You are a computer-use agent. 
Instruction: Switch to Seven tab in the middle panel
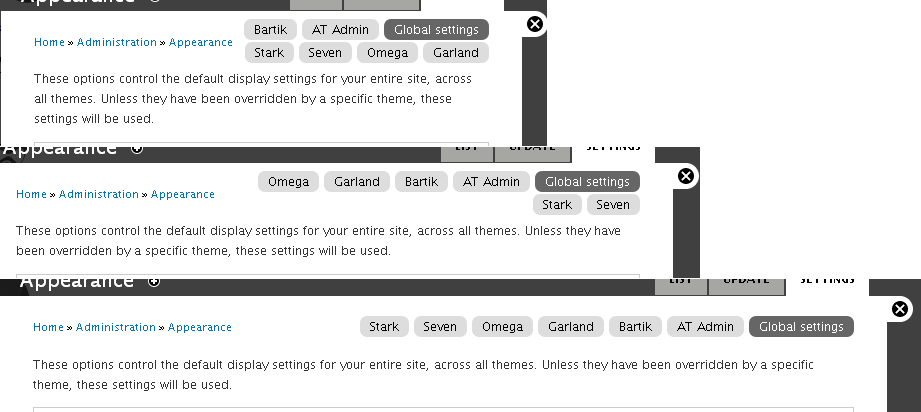[613, 205]
